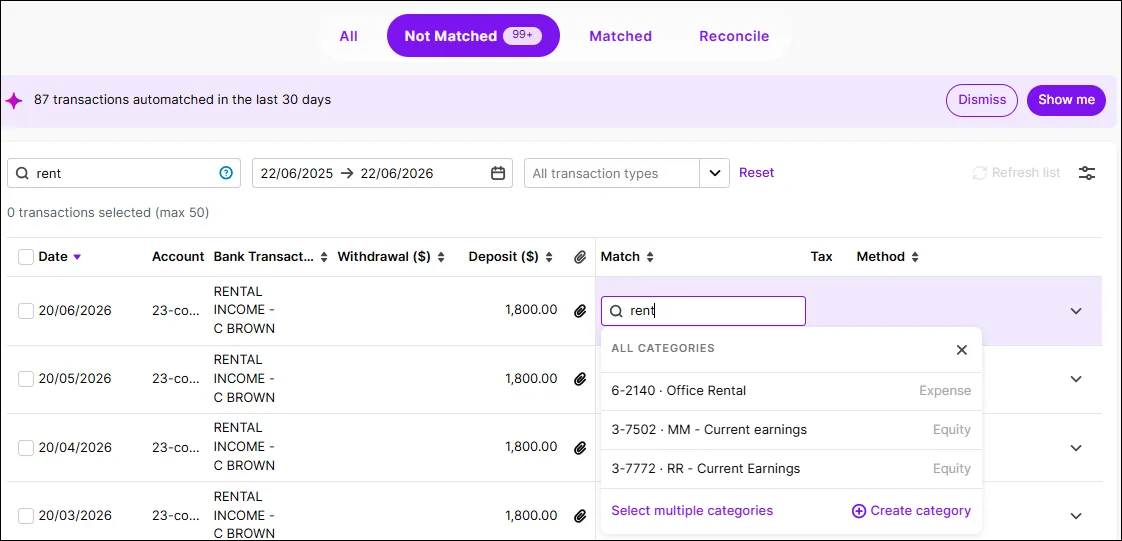
Task: Click the 99+ badge on Not Matched
Action: coord(522,35)
